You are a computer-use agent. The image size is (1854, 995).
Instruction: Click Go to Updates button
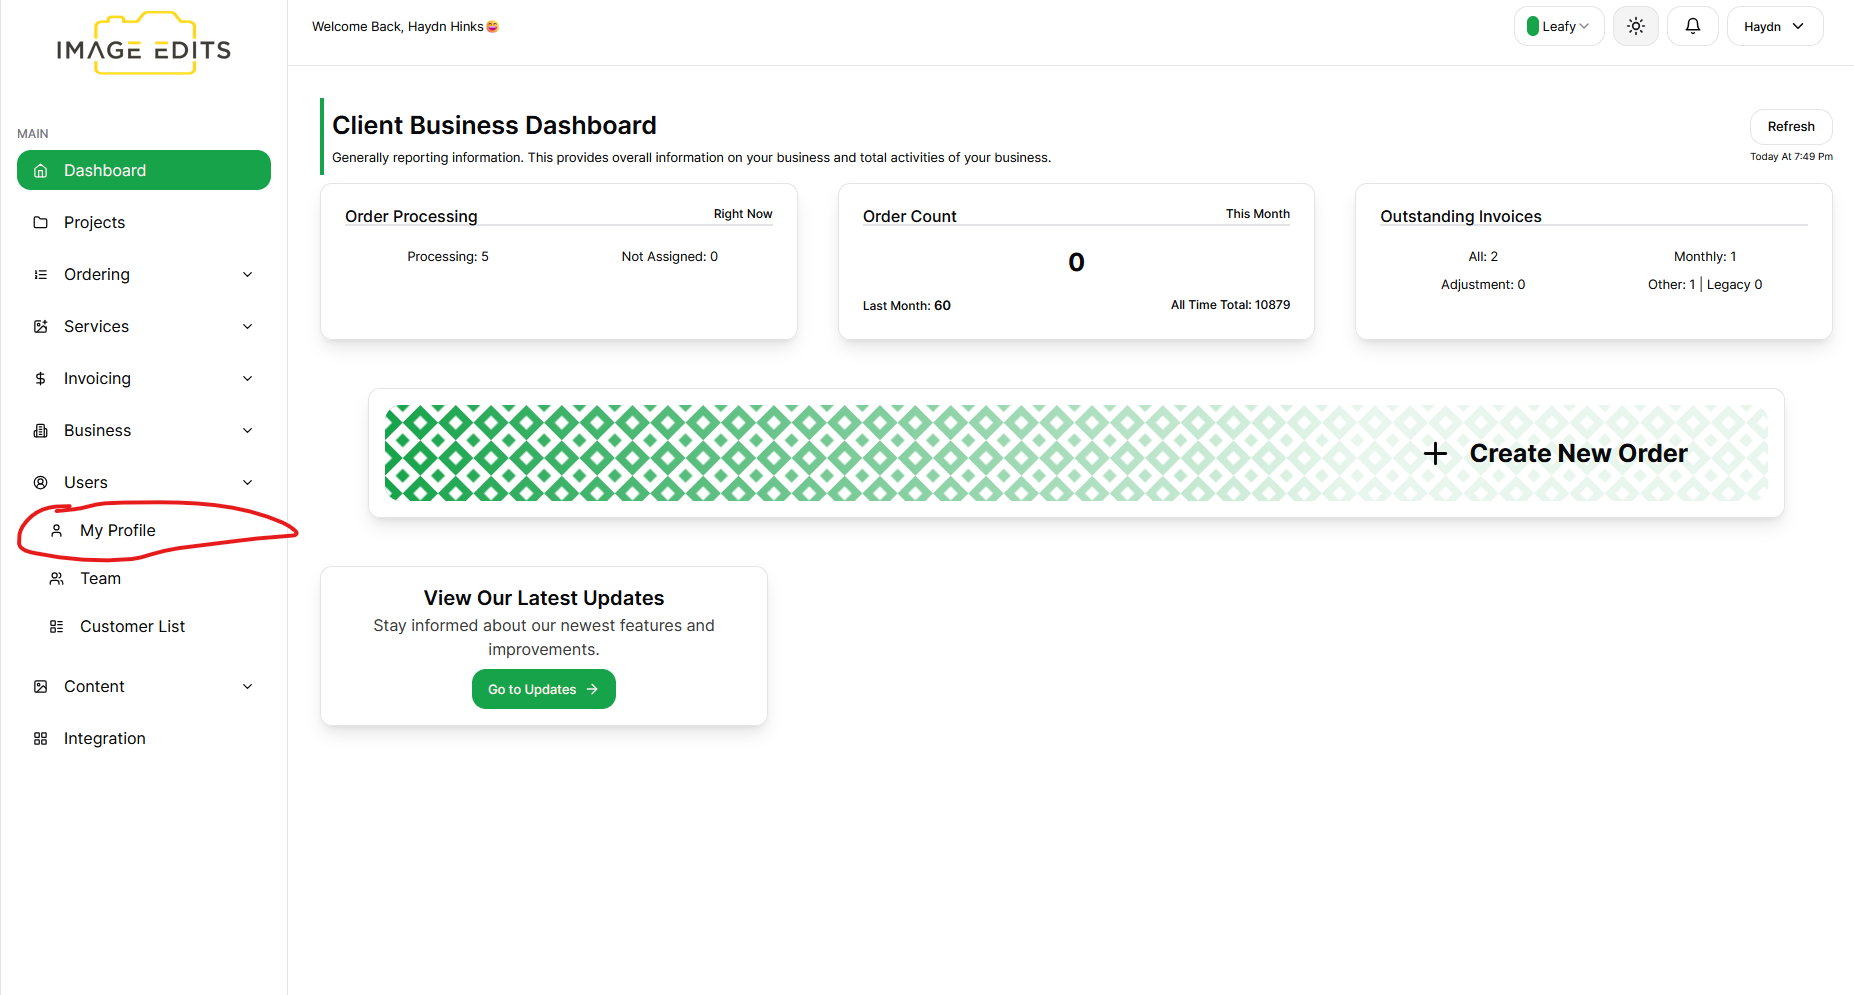543,689
